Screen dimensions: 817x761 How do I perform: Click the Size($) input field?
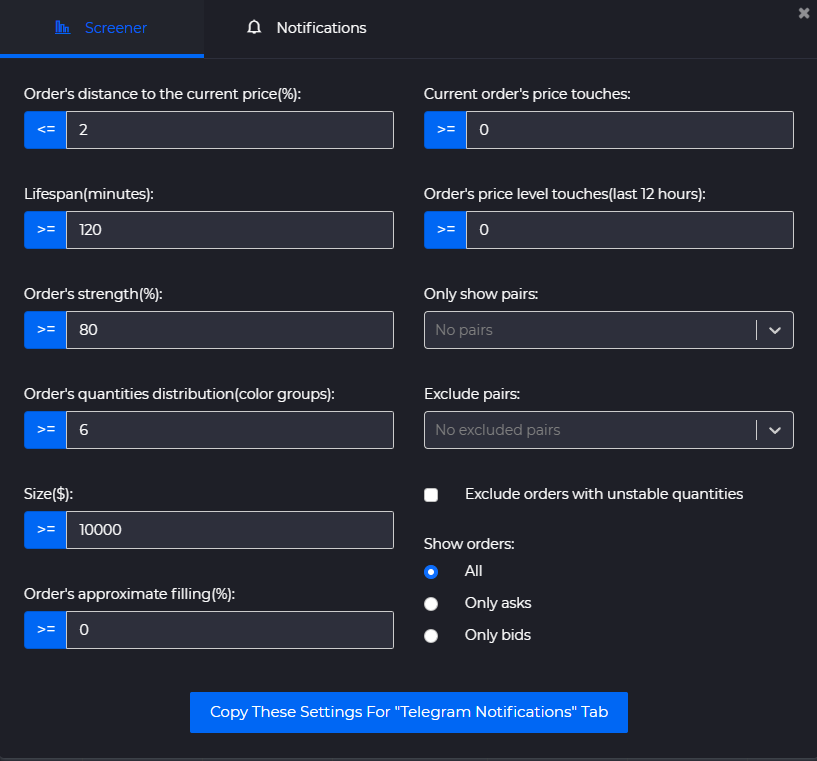point(229,530)
